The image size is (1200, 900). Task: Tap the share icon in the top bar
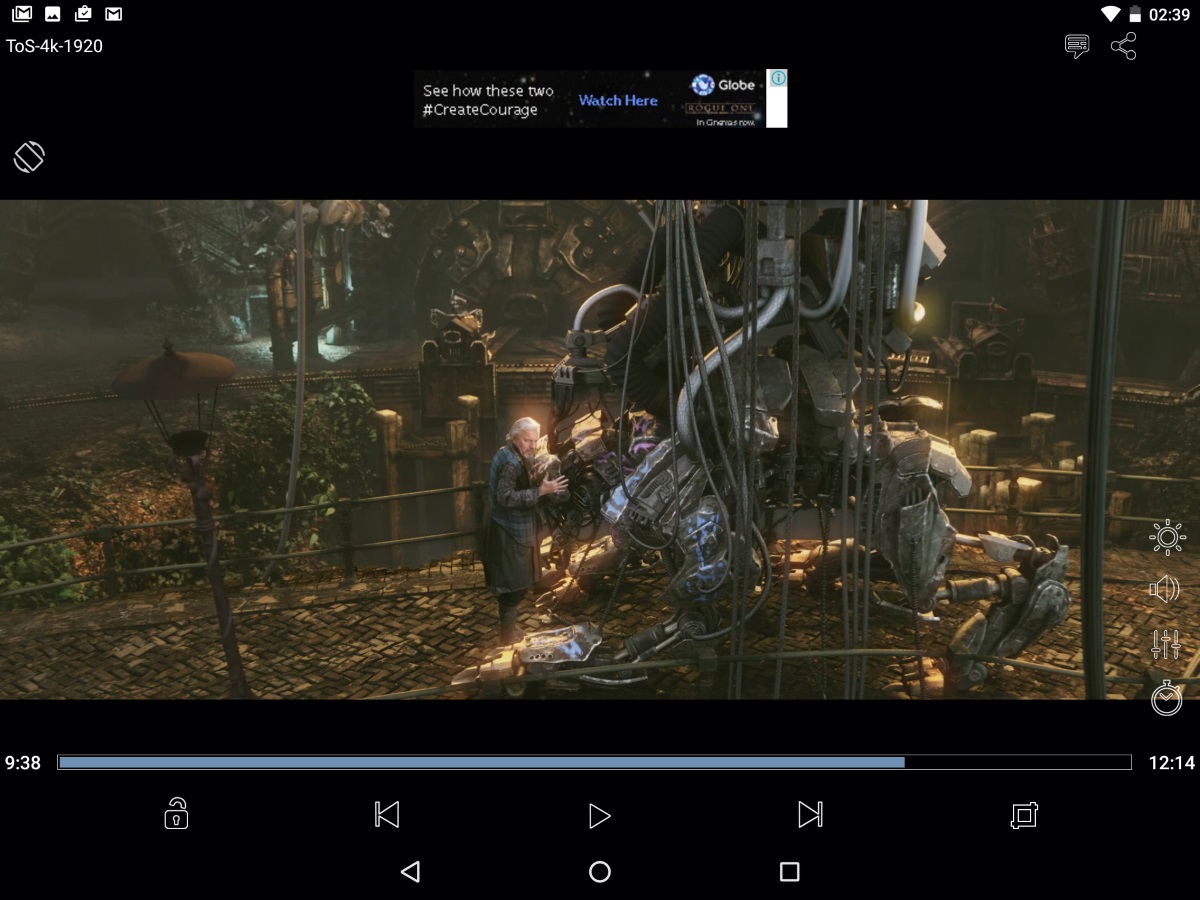pyautogui.click(x=1124, y=46)
